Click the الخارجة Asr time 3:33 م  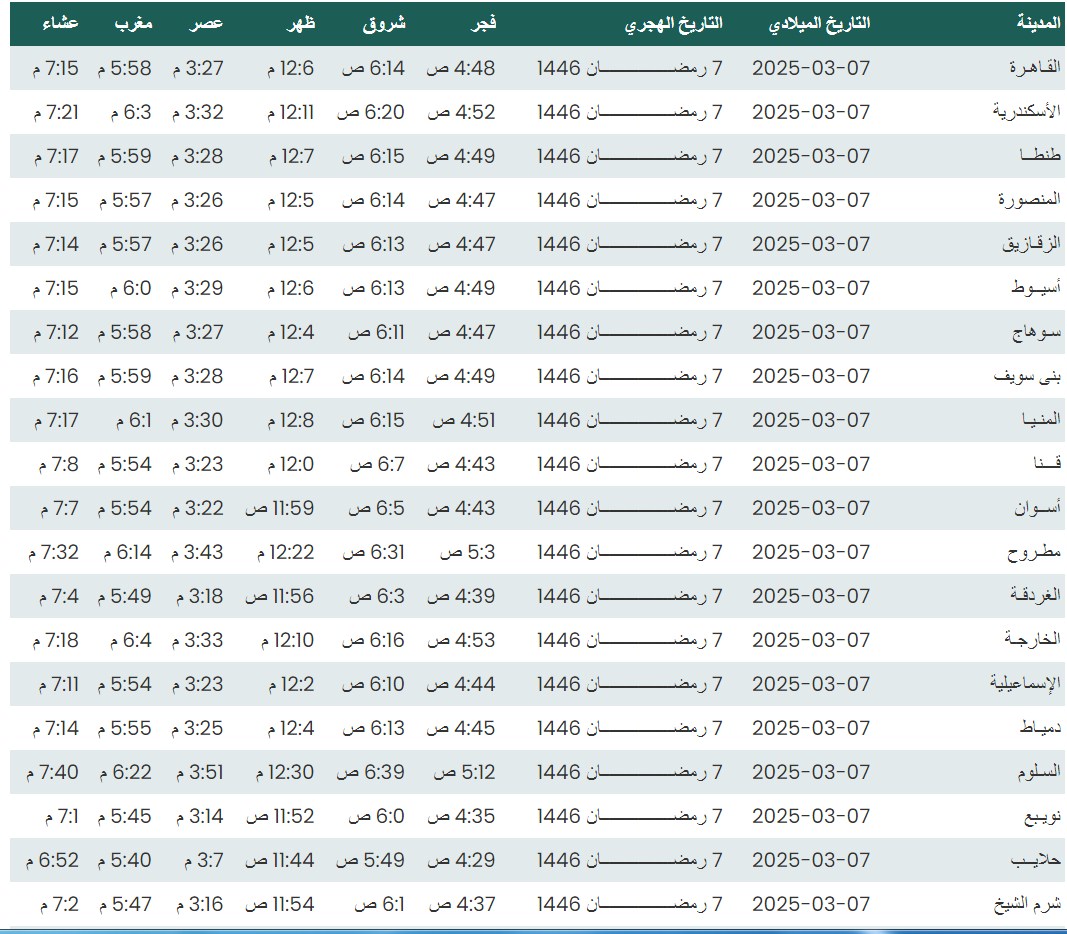pyautogui.click(x=197, y=640)
